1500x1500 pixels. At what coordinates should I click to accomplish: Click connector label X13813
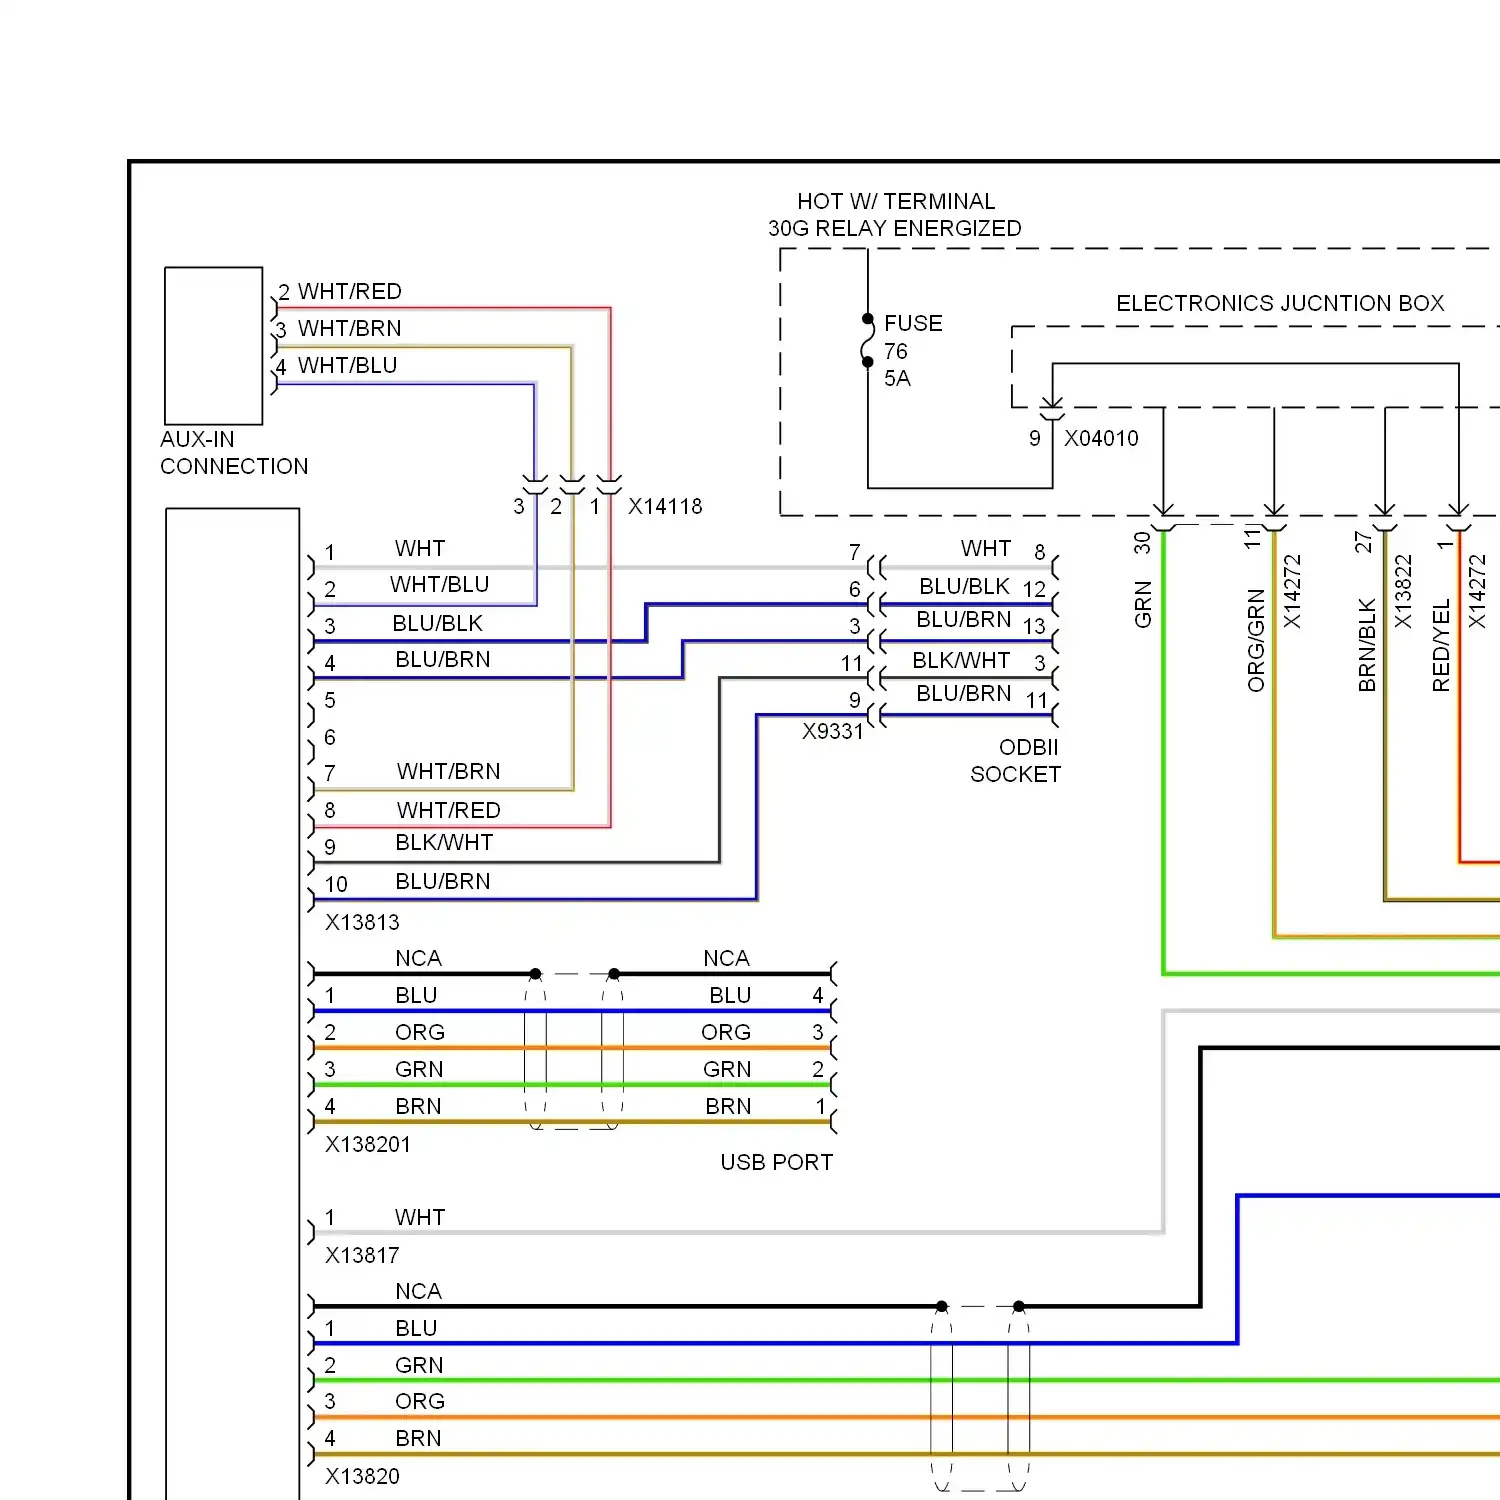(x=362, y=922)
